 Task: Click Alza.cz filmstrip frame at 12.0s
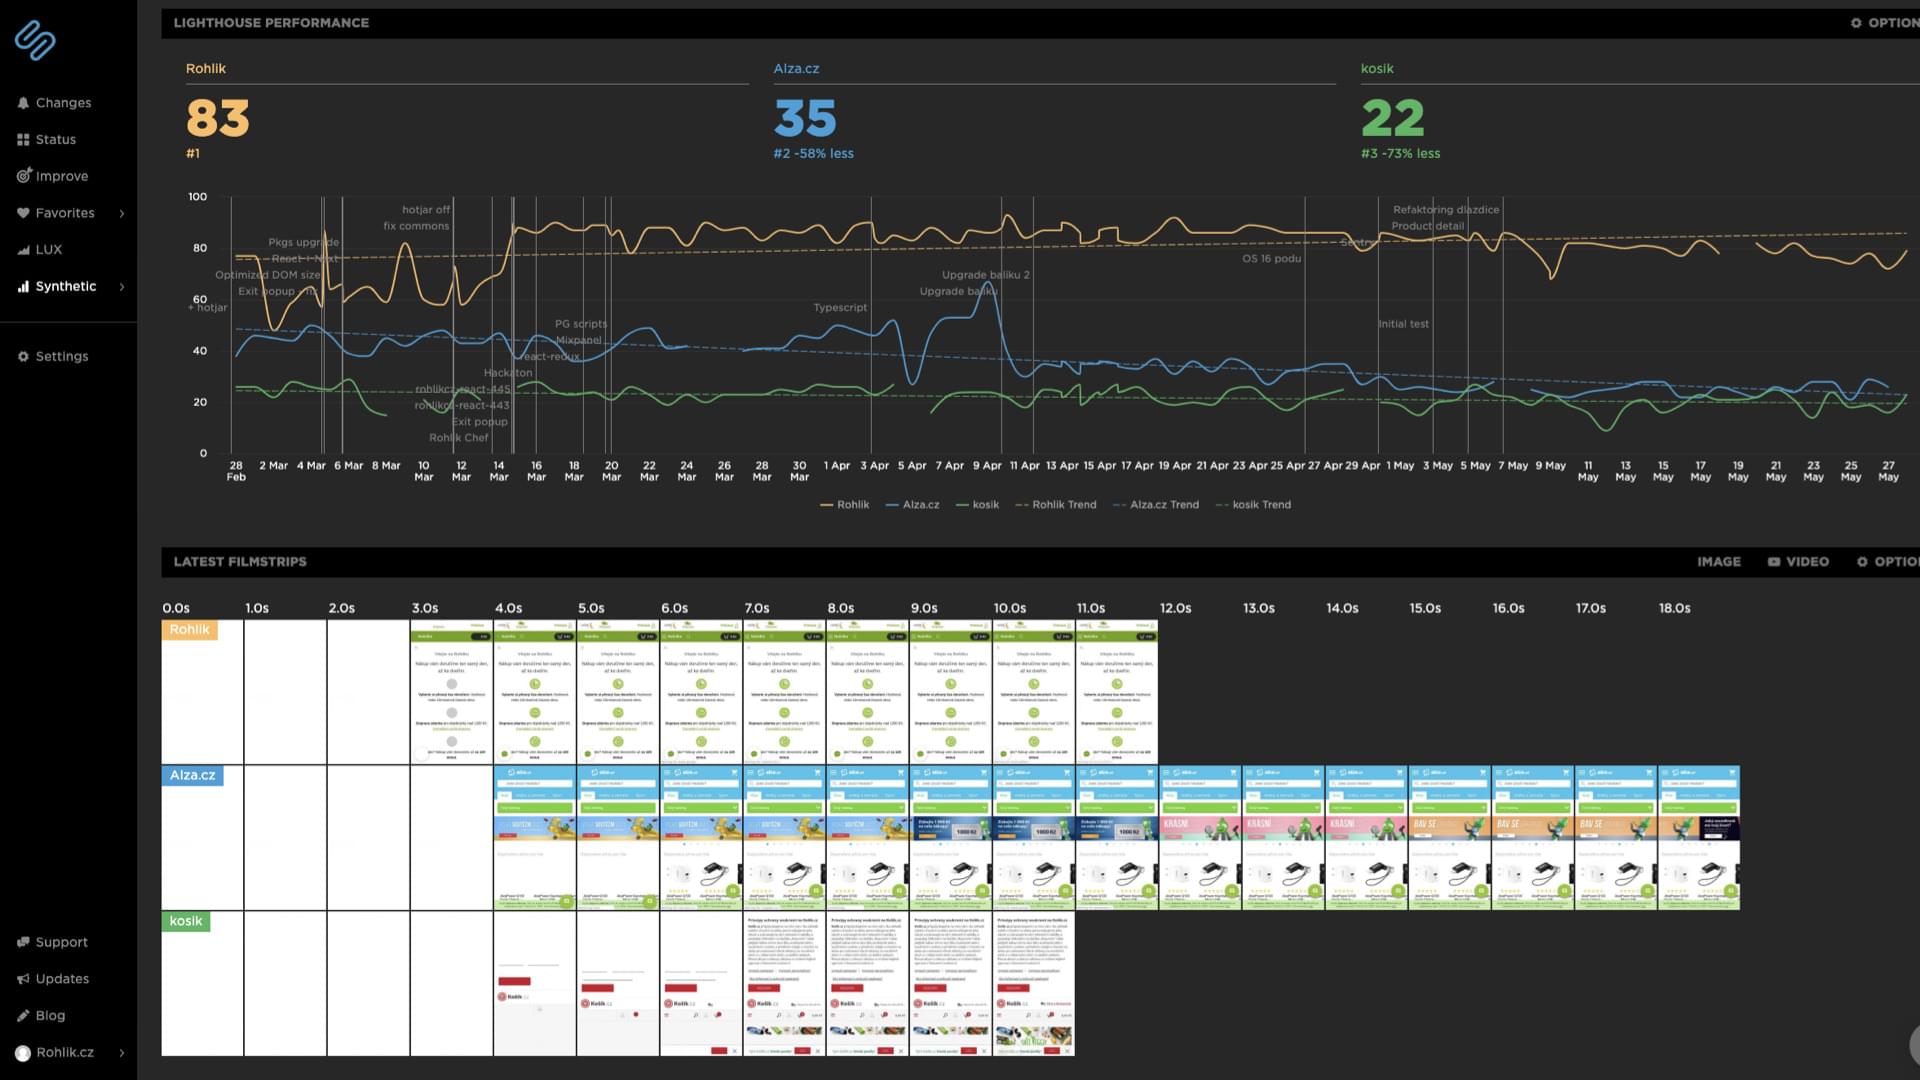tap(1200, 838)
